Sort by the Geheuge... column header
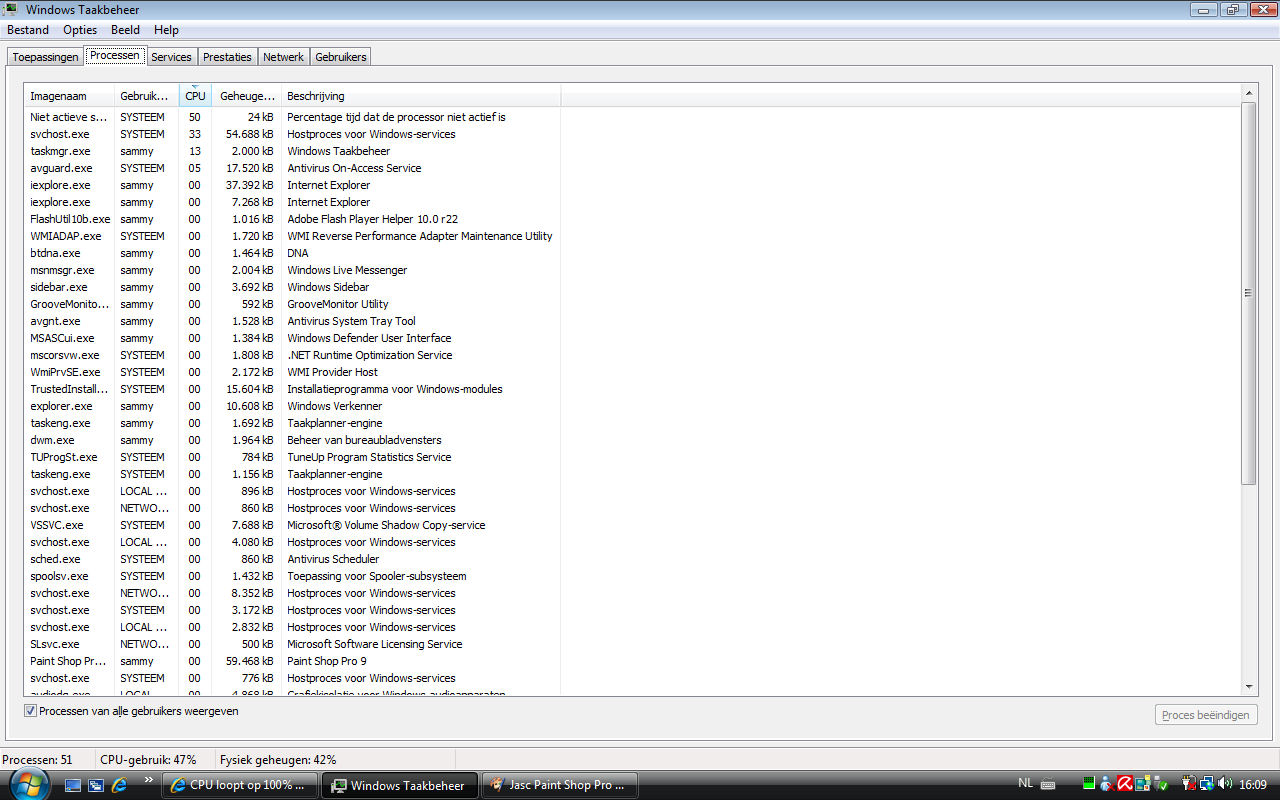The width and height of the screenshot is (1280, 800). 246,96
